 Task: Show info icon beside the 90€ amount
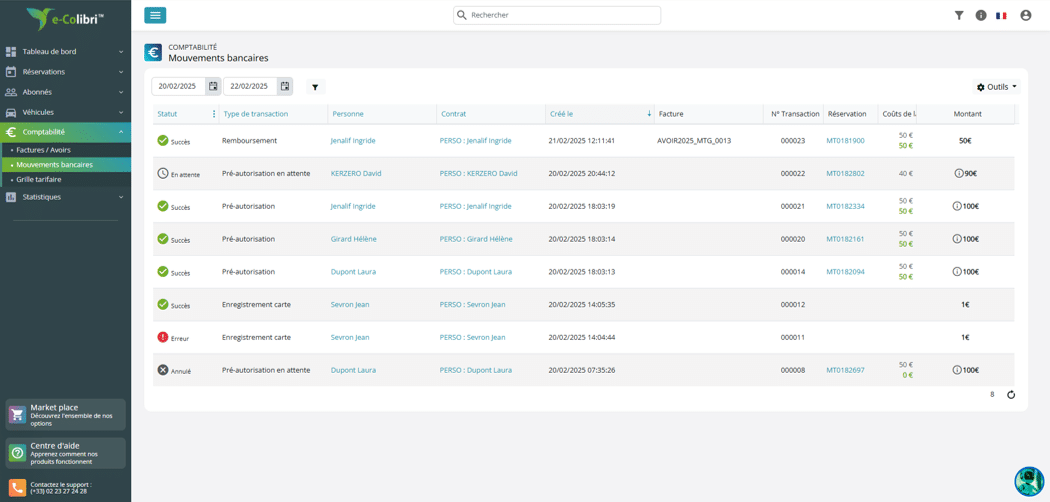(959, 173)
